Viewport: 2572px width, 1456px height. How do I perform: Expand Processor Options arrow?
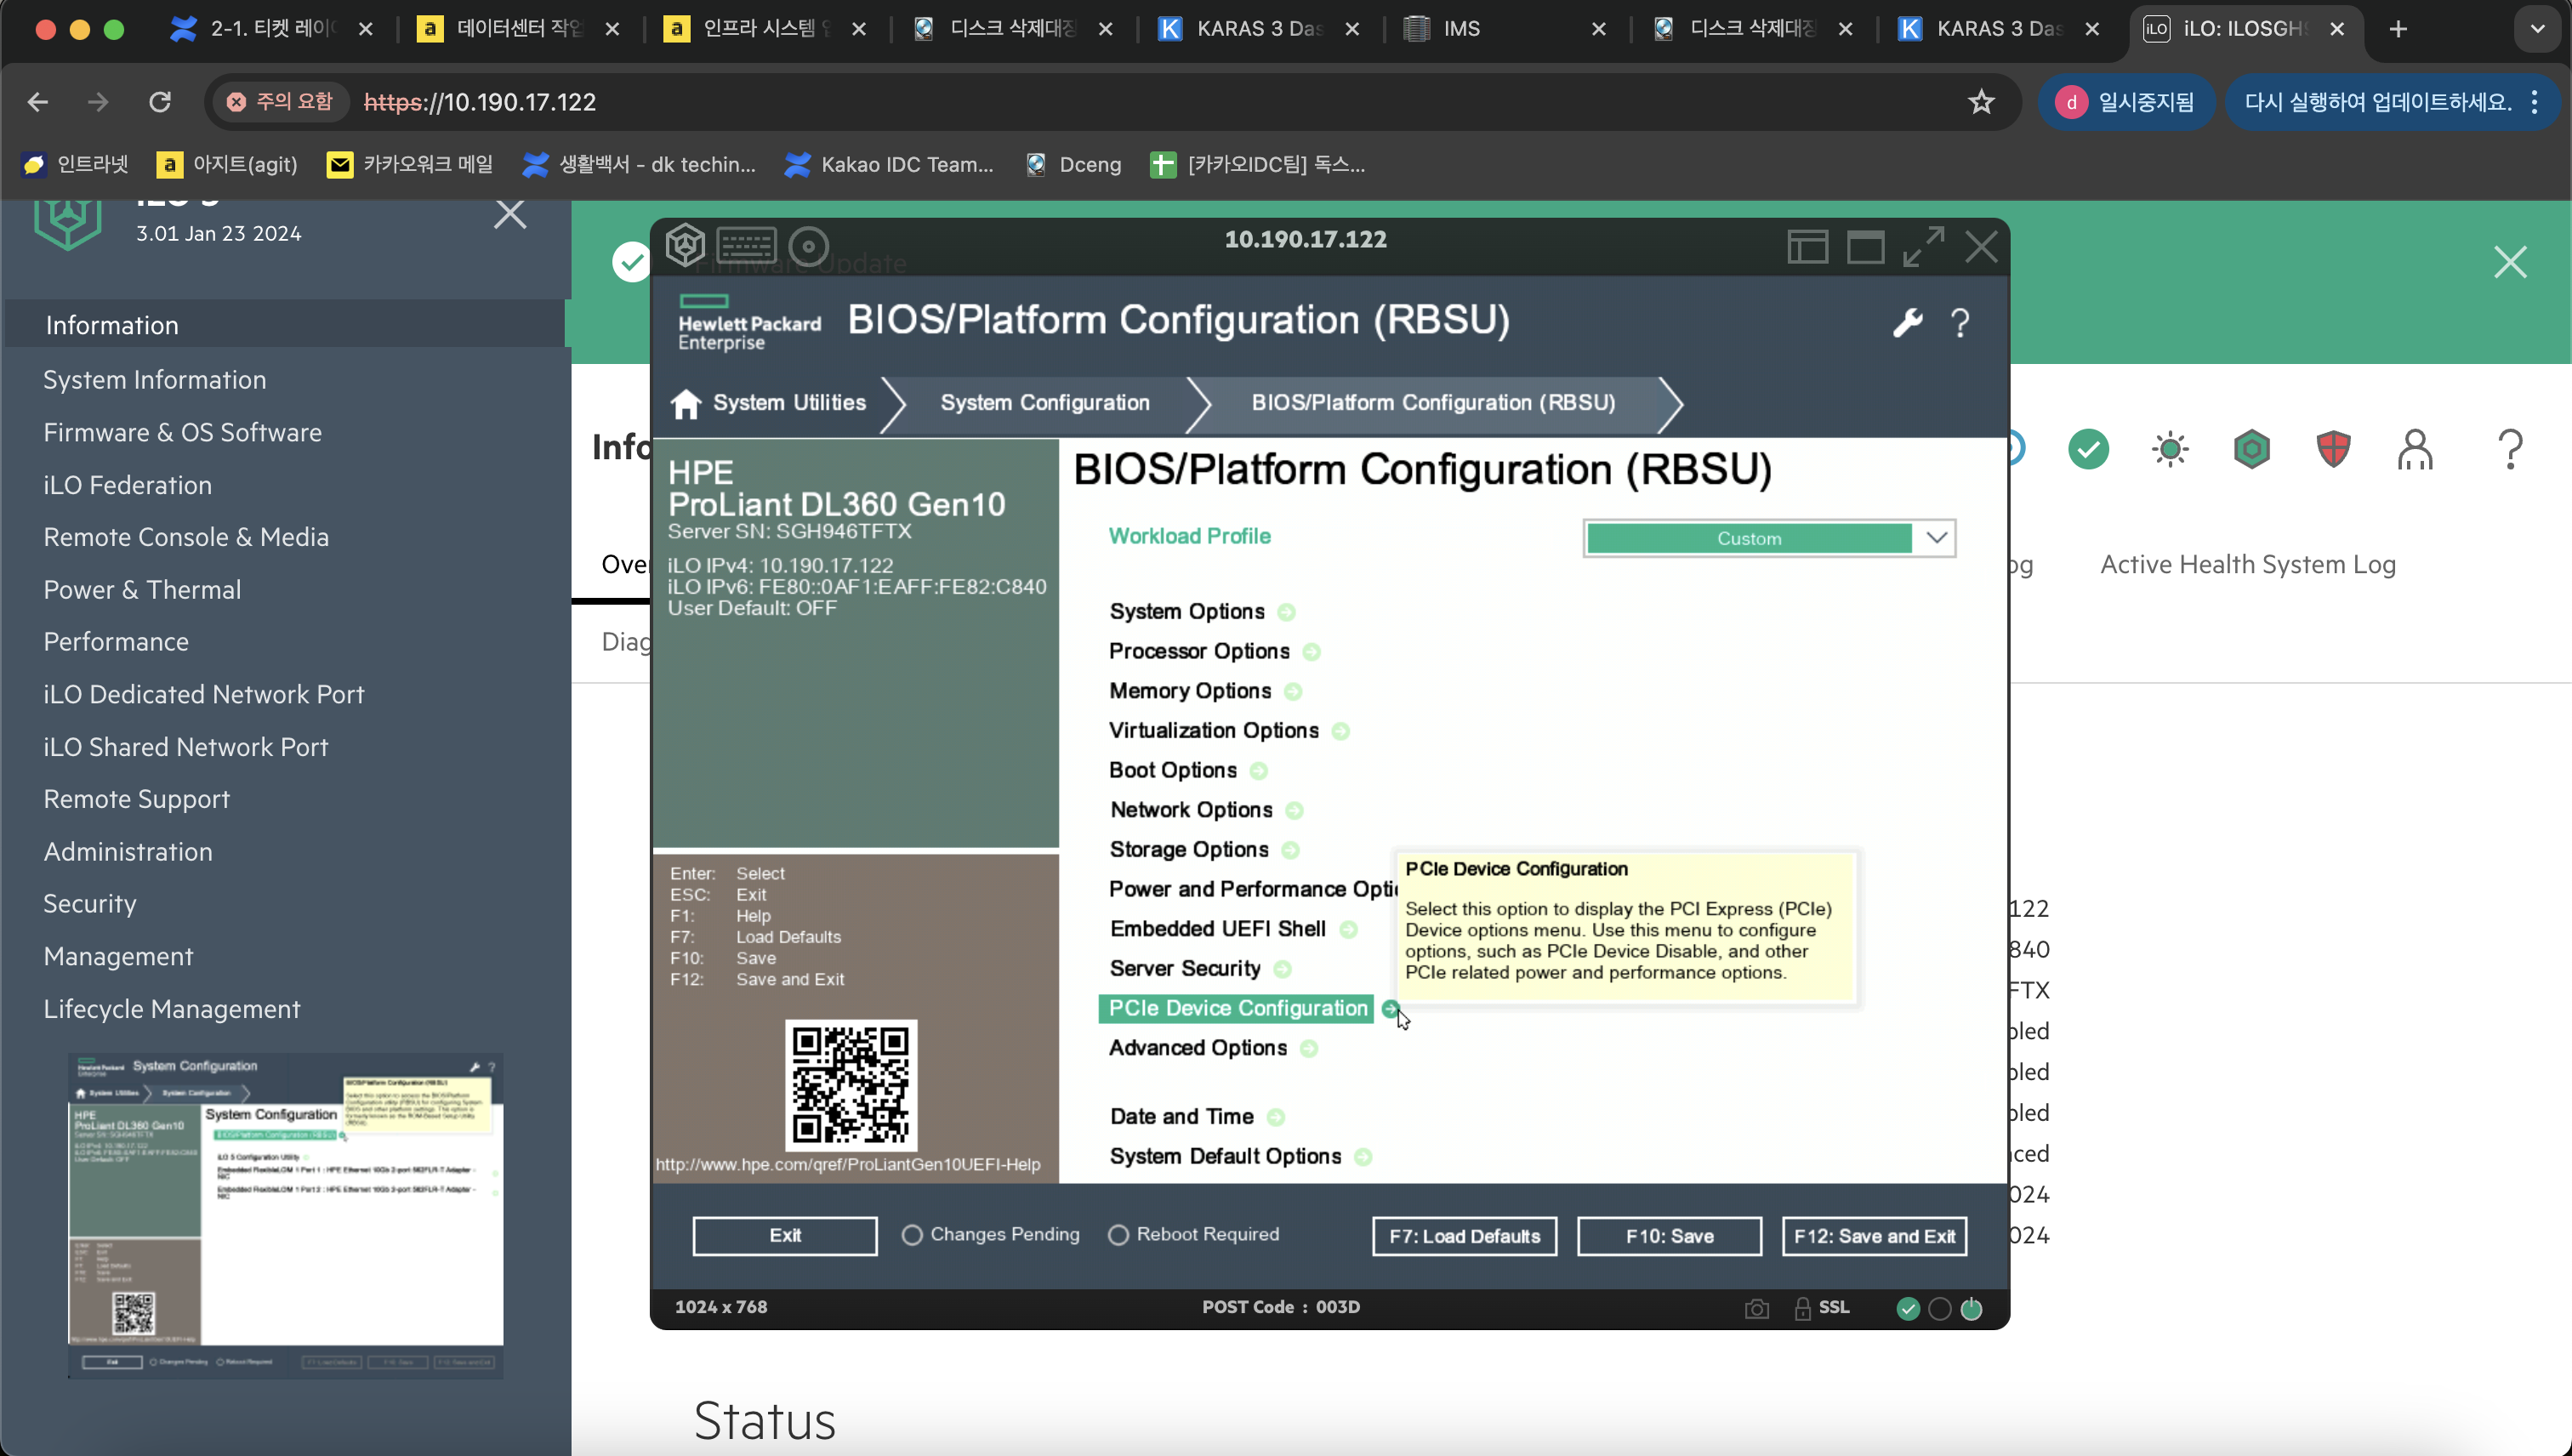pos(1311,652)
